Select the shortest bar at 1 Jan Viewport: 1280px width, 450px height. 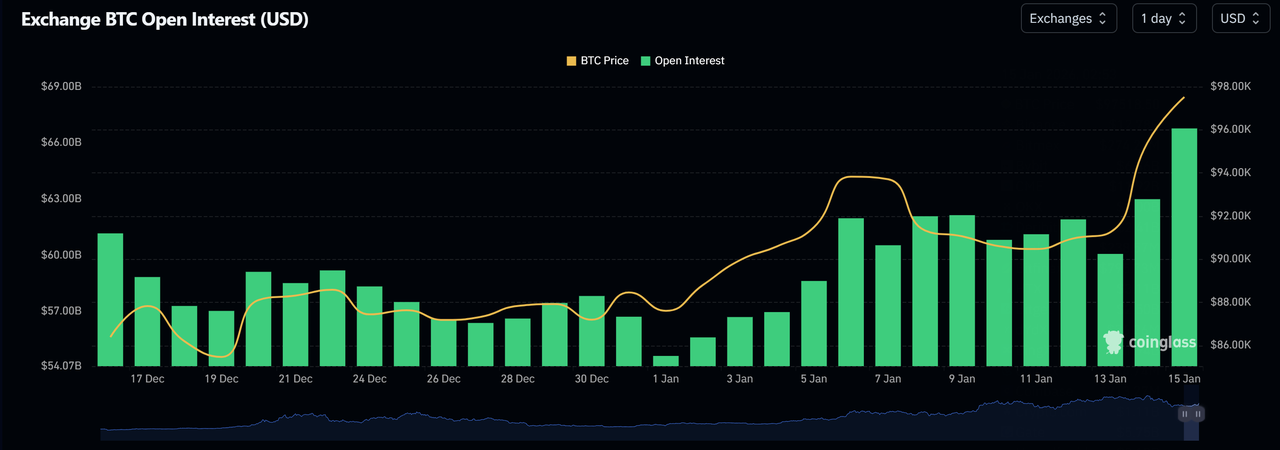click(x=666, y=360)
